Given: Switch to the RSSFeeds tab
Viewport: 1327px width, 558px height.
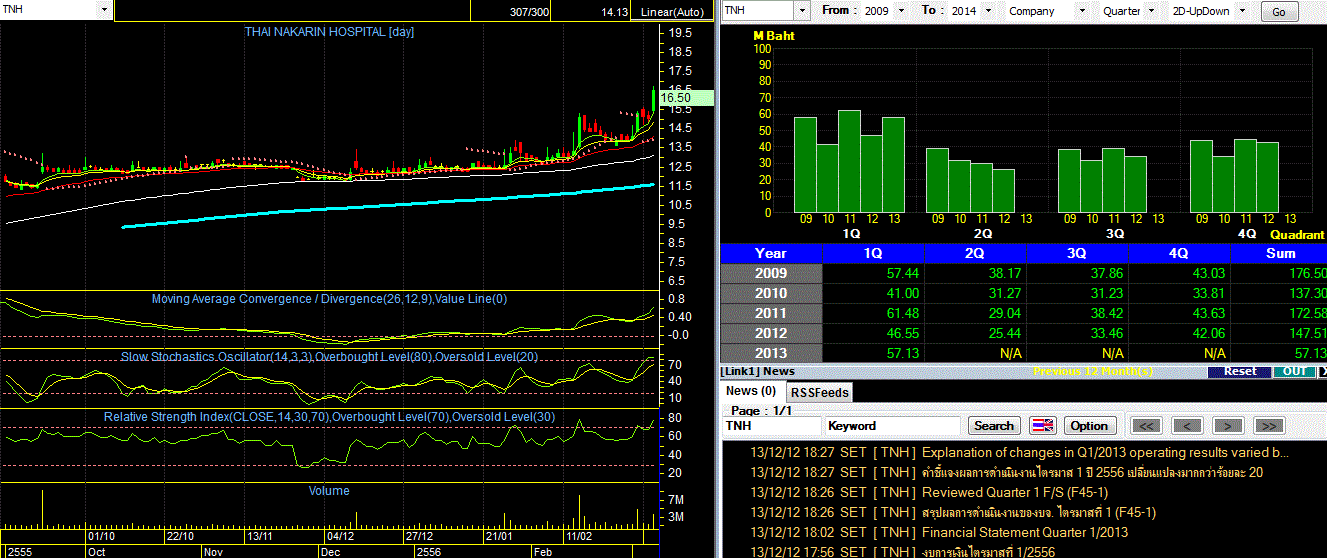Looking at the screenshot, I should [x=819, y=392].
